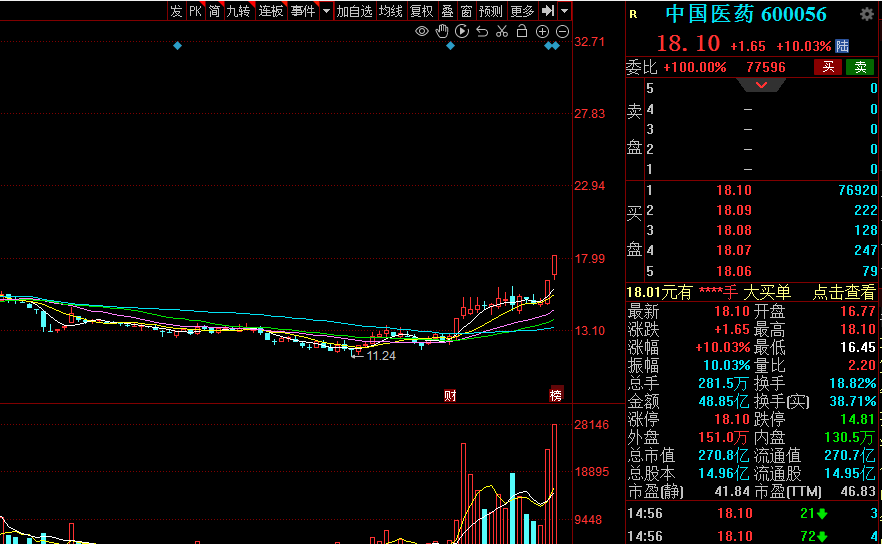The height and width of the screenshot is (544, 882).
Task: Click the arrow-to-bar collapse panel icon
Action: point(548,11)
